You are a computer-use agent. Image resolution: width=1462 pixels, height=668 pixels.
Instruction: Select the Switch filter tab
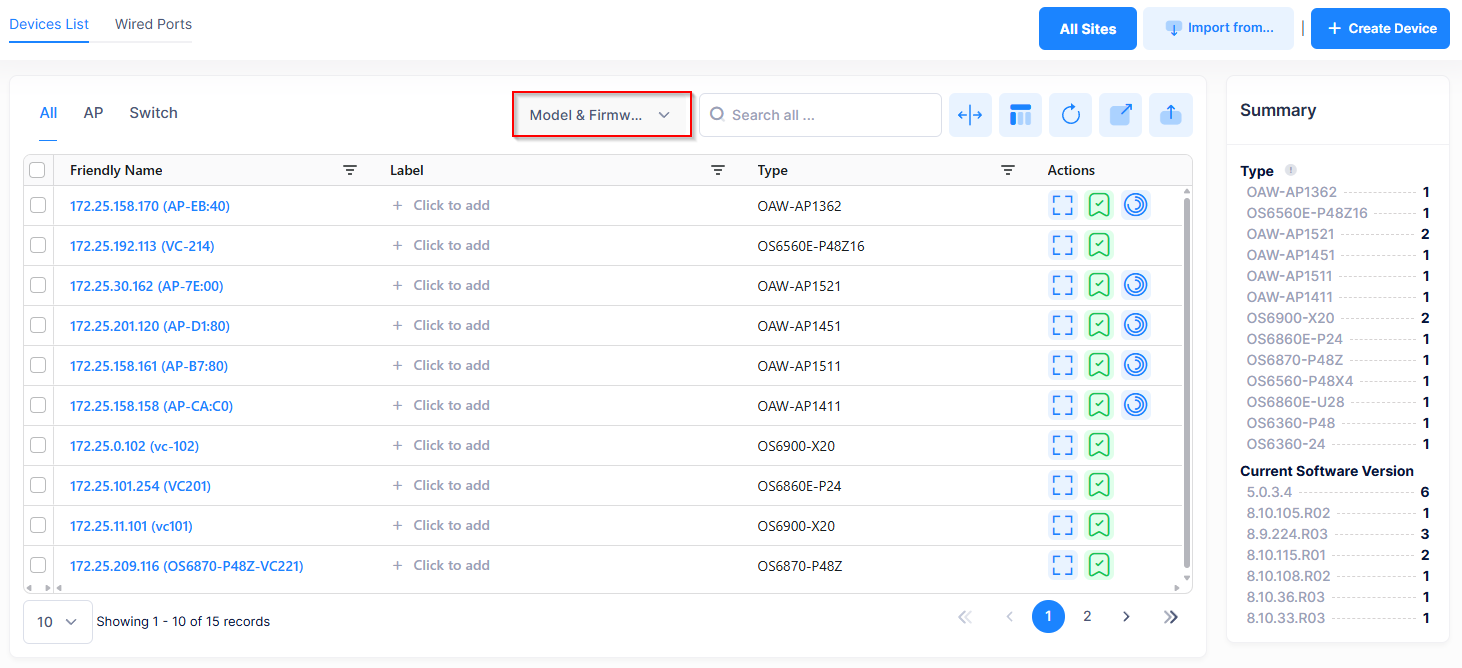[x=153, y=113]
